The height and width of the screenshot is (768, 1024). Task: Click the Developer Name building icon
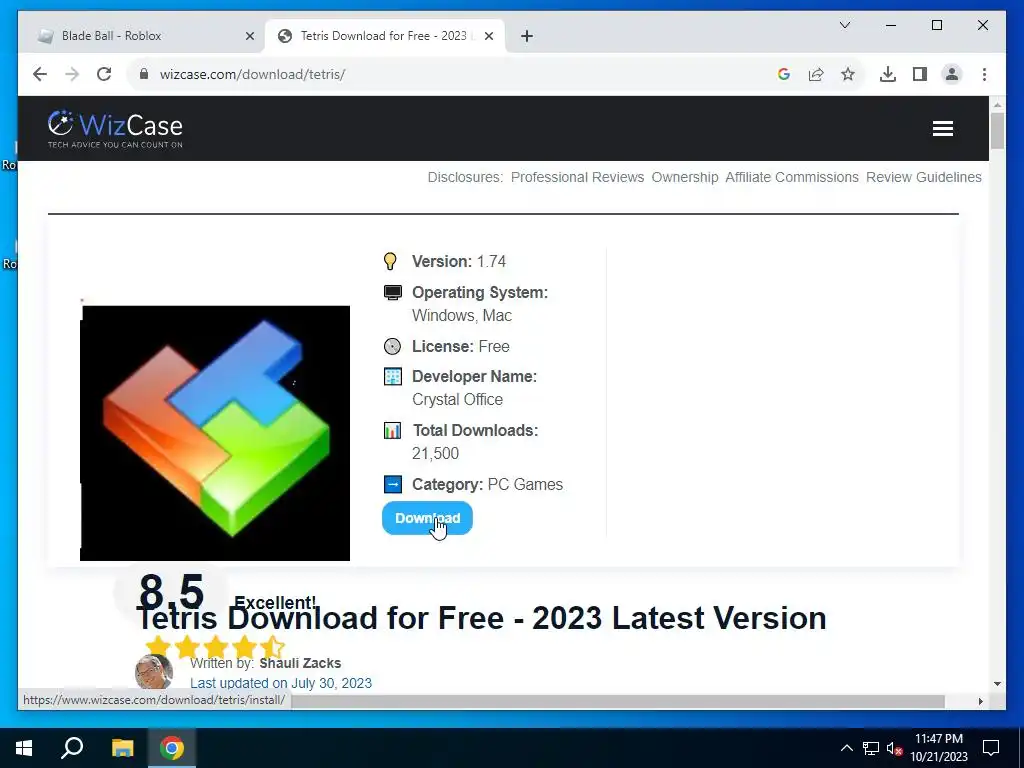tap(392, 377)
